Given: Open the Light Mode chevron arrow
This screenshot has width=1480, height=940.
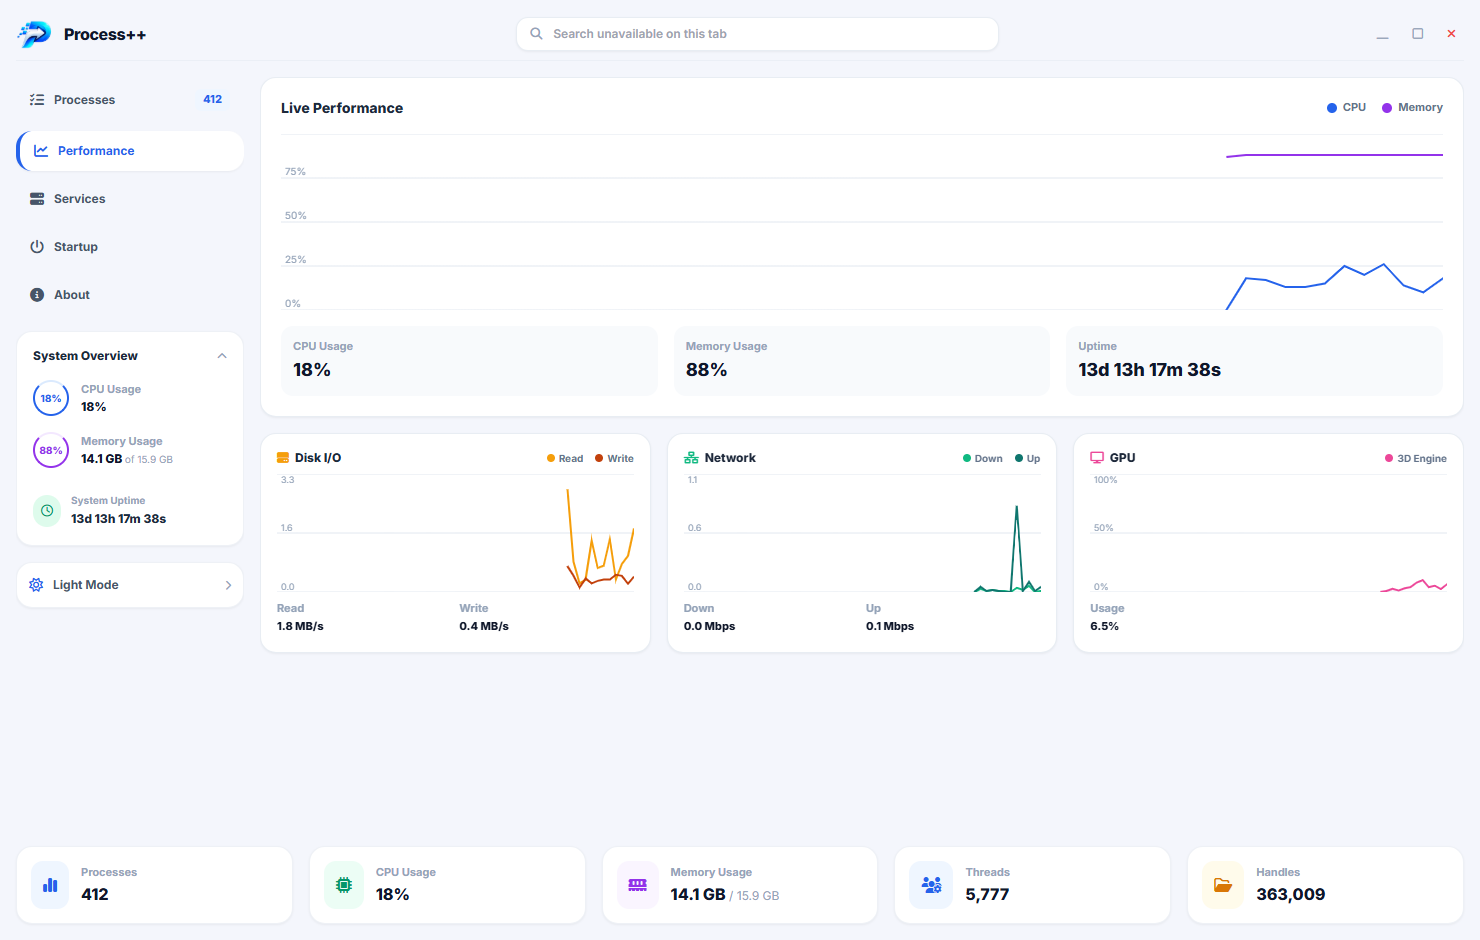Looking at the screenshot, I should (x=228, y=586).
